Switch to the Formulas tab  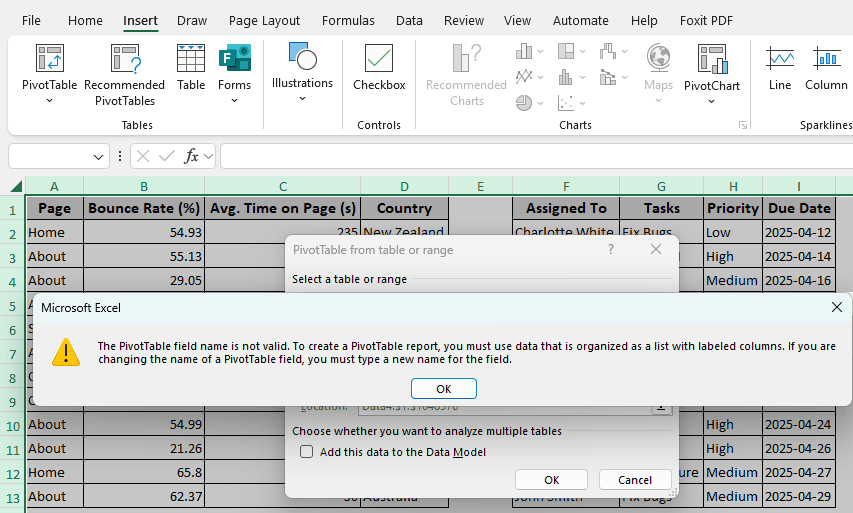coord(348,20)
